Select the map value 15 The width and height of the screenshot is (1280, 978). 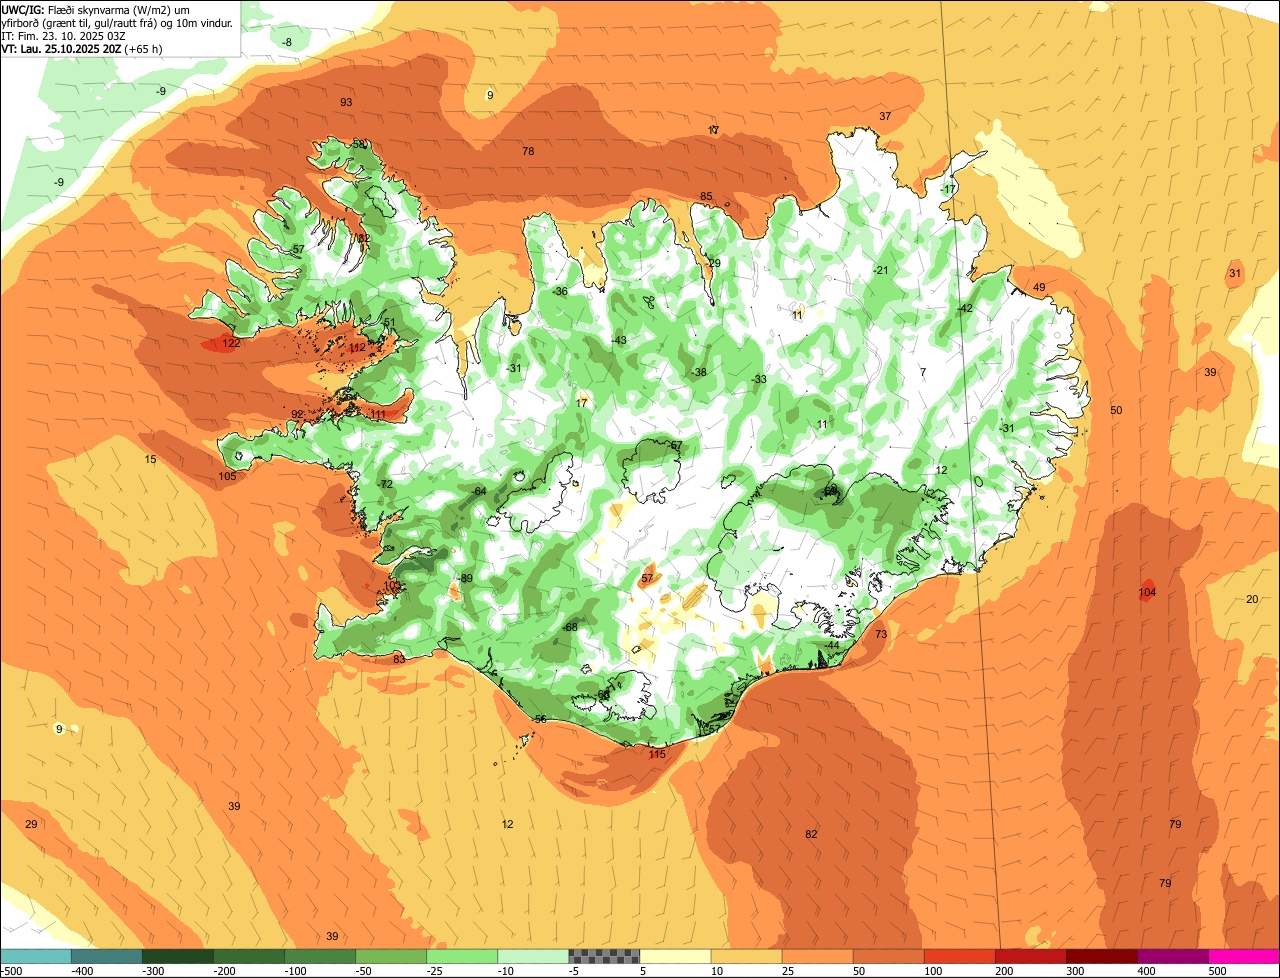150,460
